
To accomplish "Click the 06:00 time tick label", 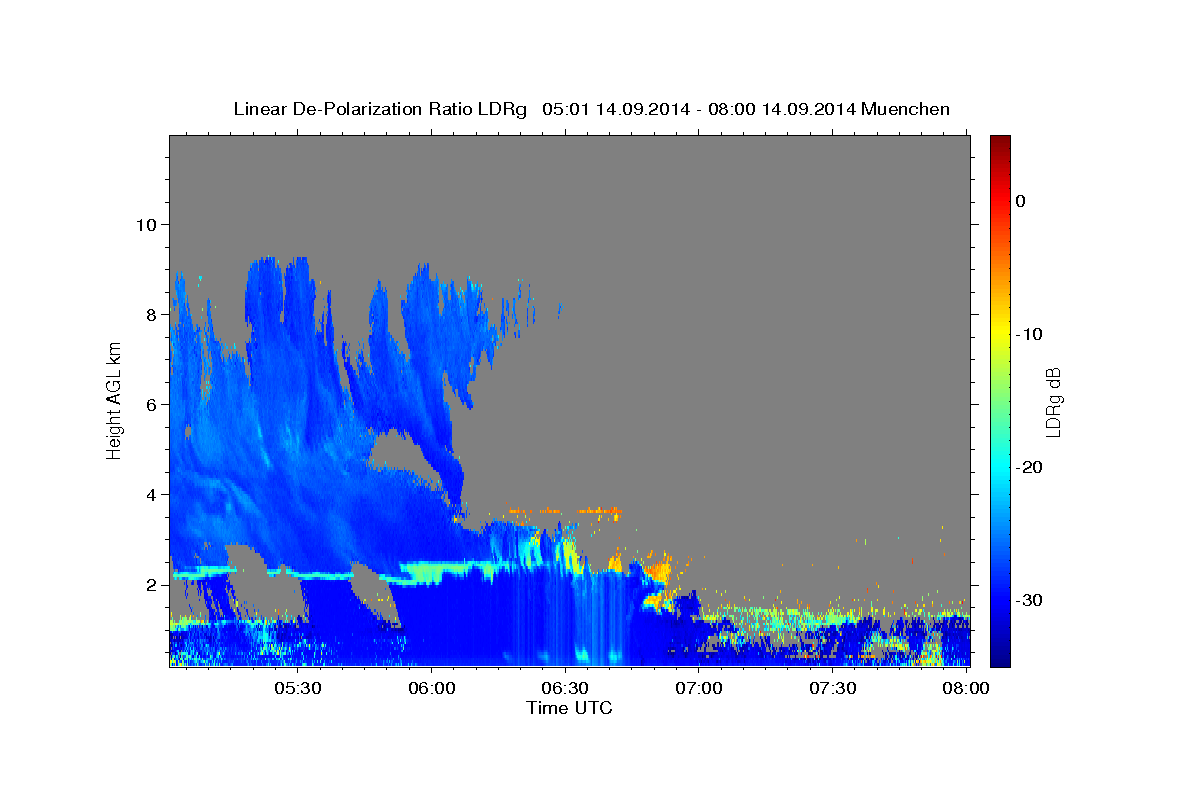I will [431, 688].
